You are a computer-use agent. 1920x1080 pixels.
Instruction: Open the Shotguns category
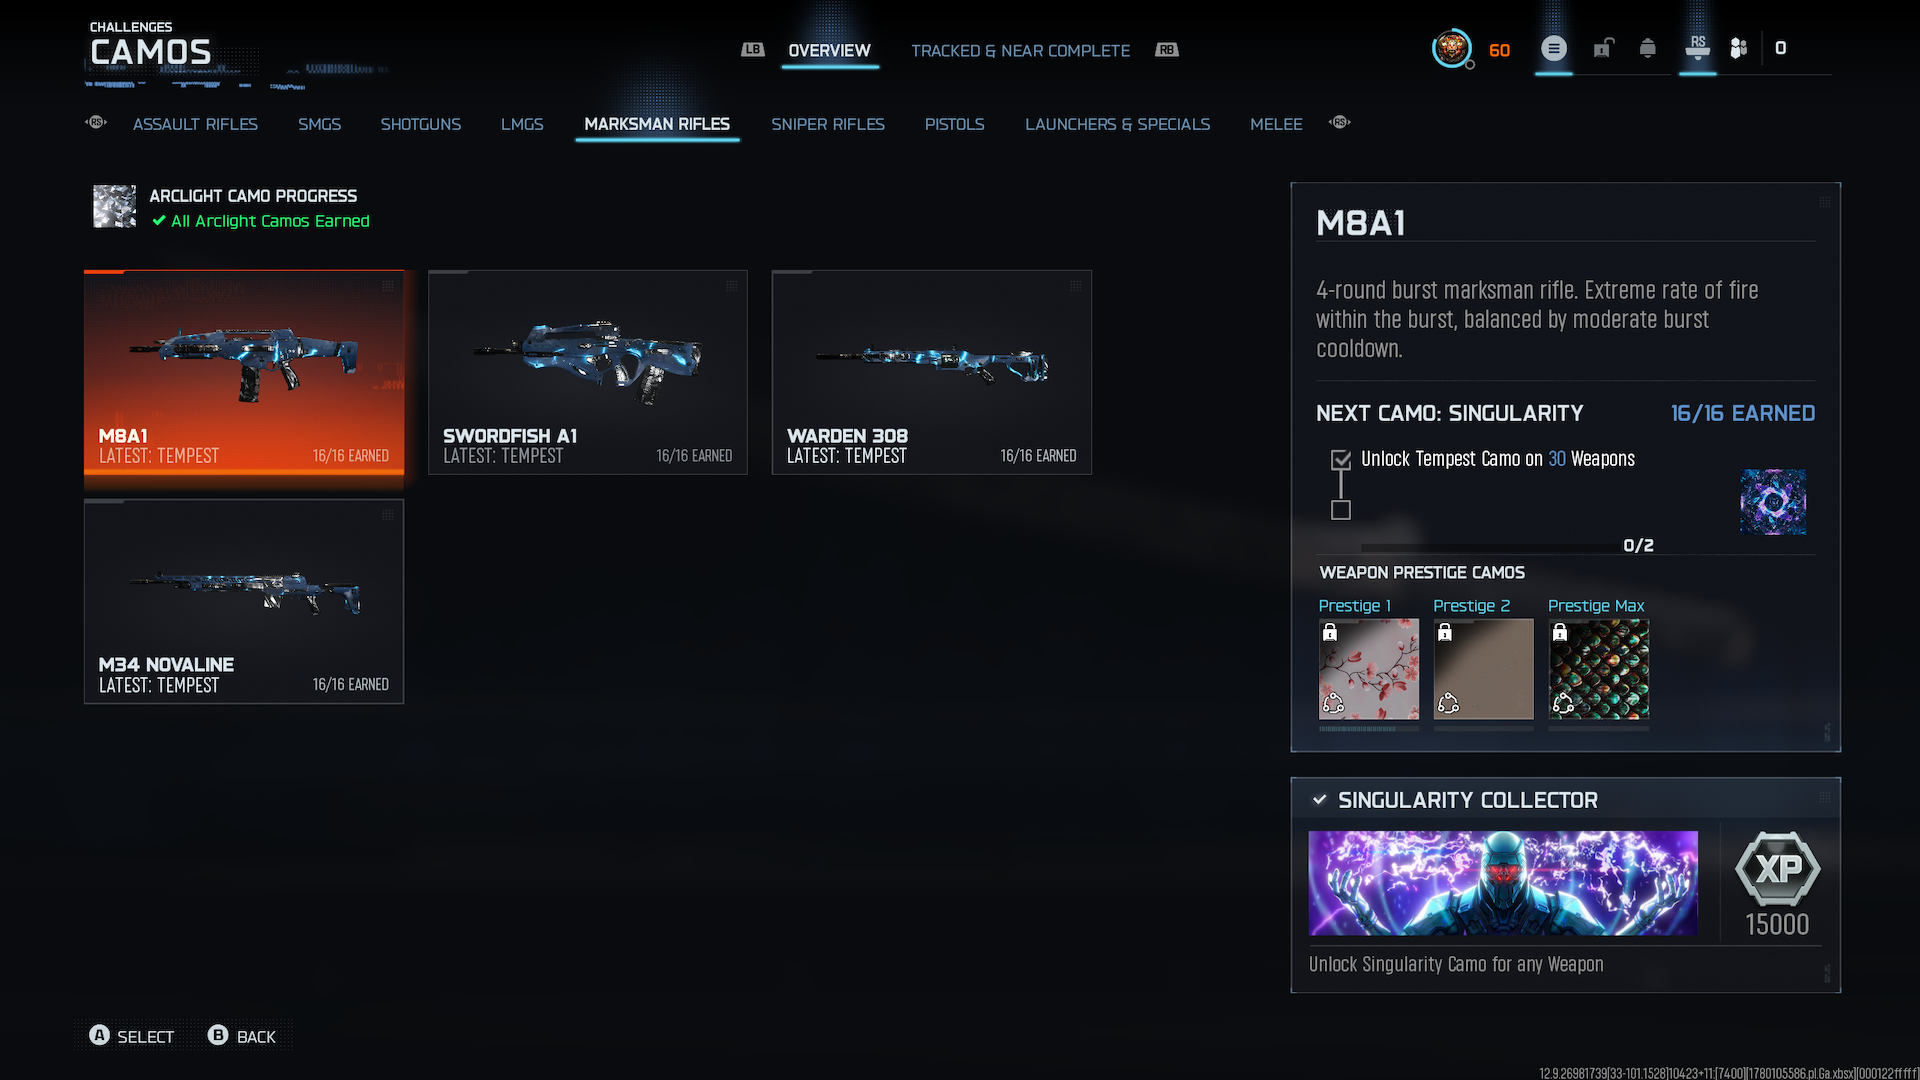pos(420,124)
